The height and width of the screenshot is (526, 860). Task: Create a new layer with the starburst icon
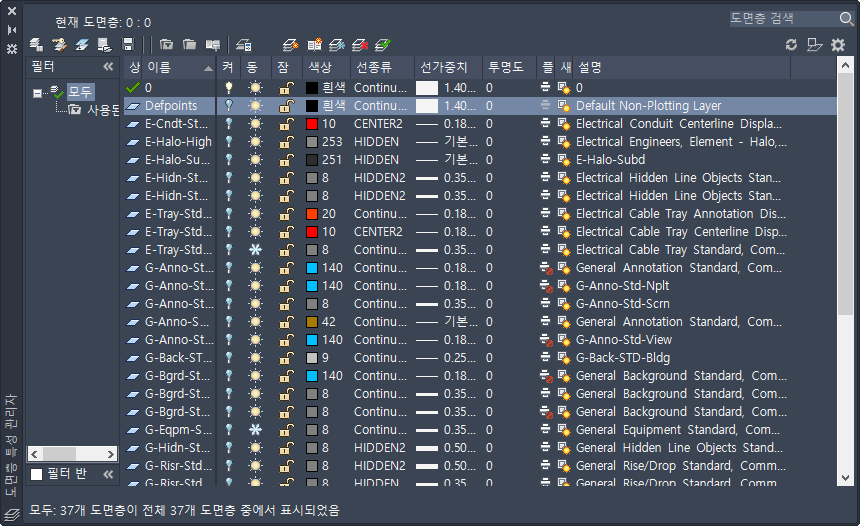pos(290,44)
